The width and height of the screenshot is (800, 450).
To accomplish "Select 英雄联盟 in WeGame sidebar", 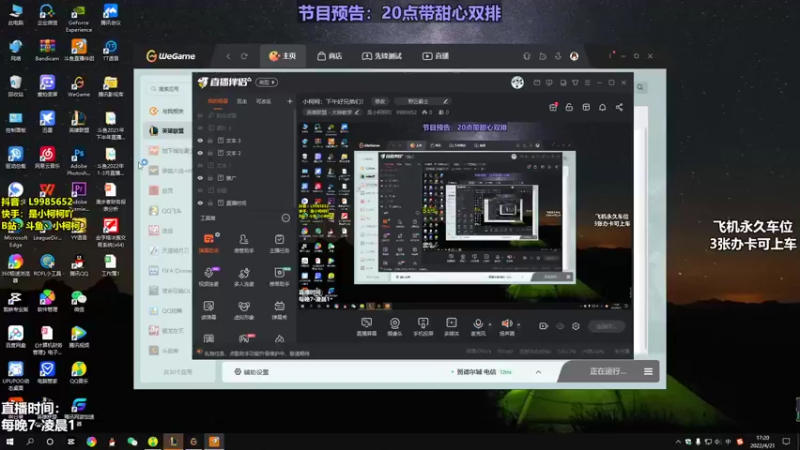I will coord(167,131).
